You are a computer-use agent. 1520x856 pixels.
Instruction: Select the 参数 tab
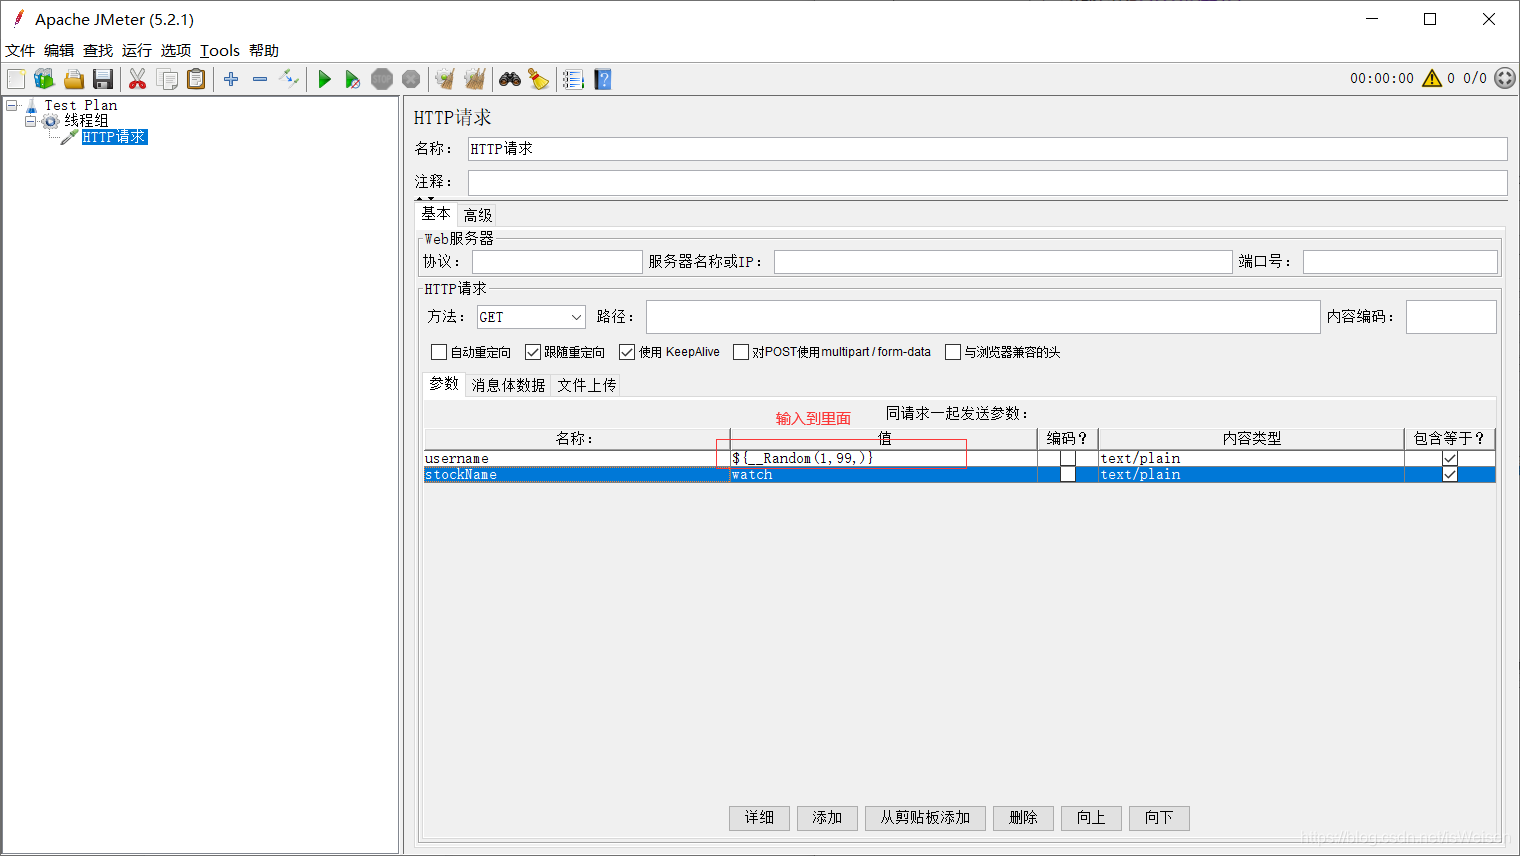click(x=444, y=384)
